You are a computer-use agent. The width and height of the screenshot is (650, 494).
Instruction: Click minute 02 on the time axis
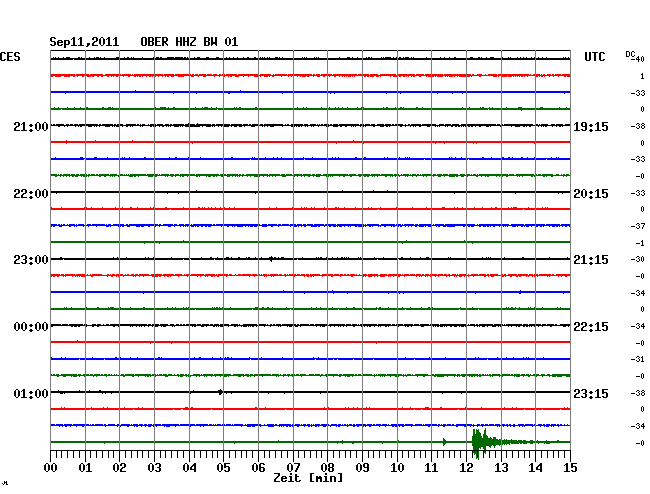(x=119, y=467)
